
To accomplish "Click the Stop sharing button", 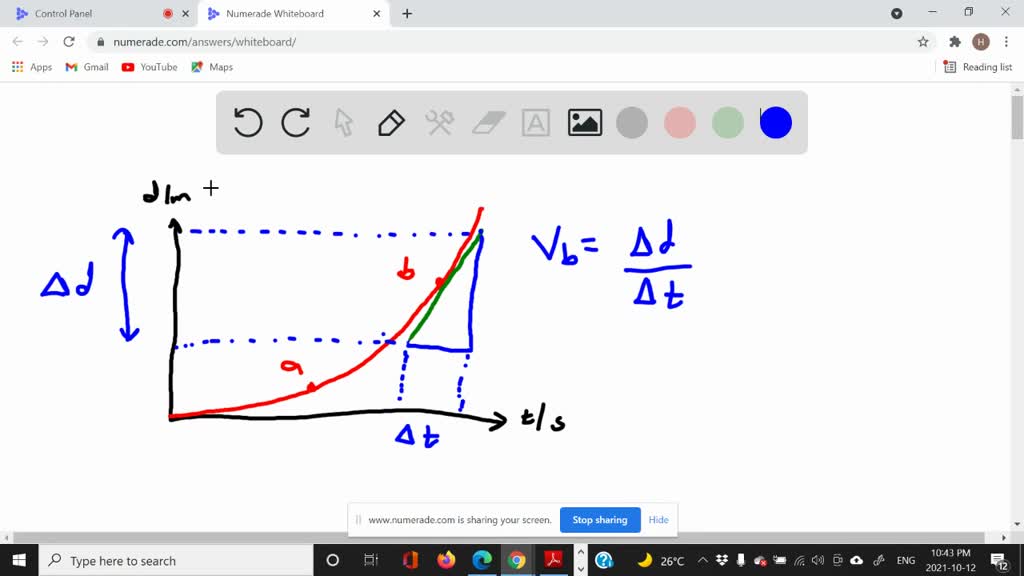I will point(600,520).
